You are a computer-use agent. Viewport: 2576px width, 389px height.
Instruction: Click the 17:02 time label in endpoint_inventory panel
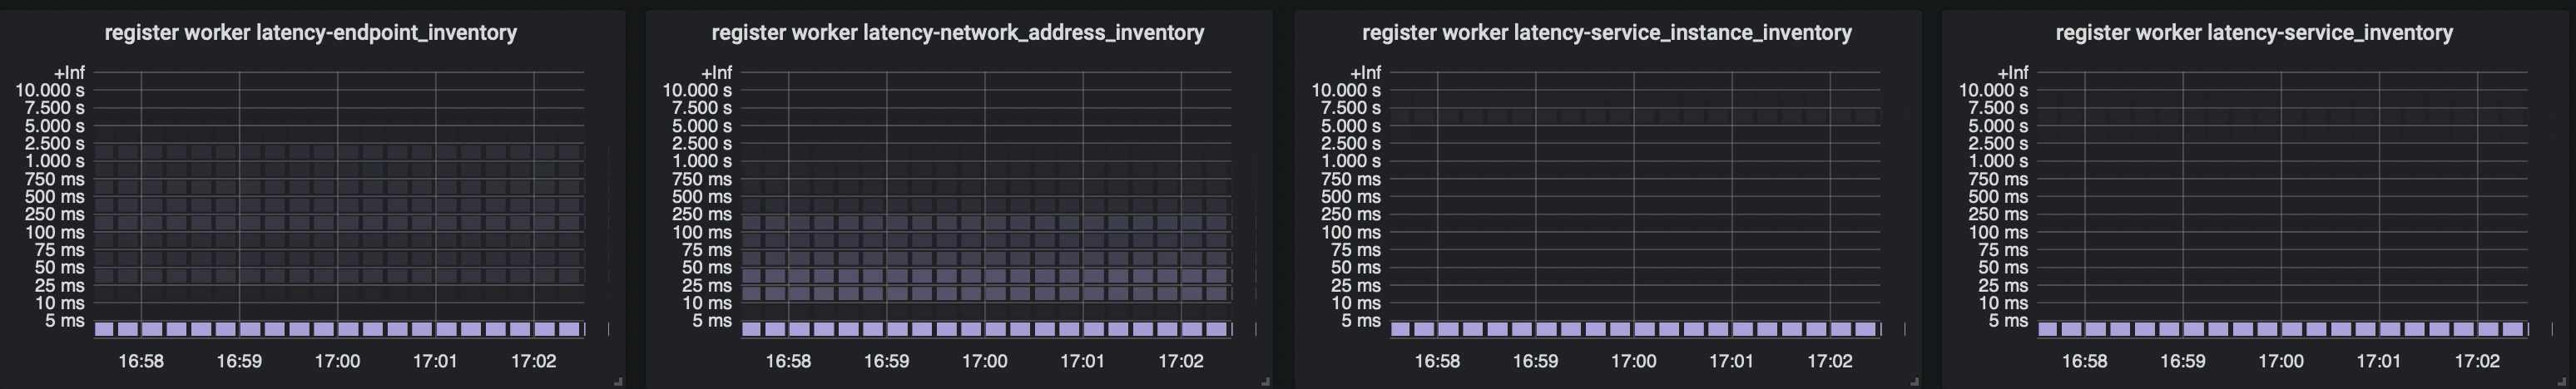[533, 361]
